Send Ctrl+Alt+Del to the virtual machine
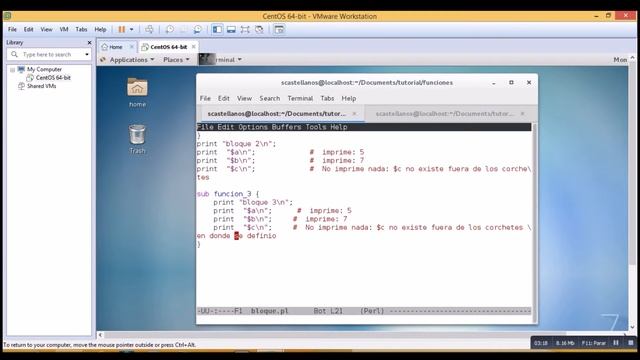Image resolution: width=640 pixels, height=360 pixels. (149, 29)
